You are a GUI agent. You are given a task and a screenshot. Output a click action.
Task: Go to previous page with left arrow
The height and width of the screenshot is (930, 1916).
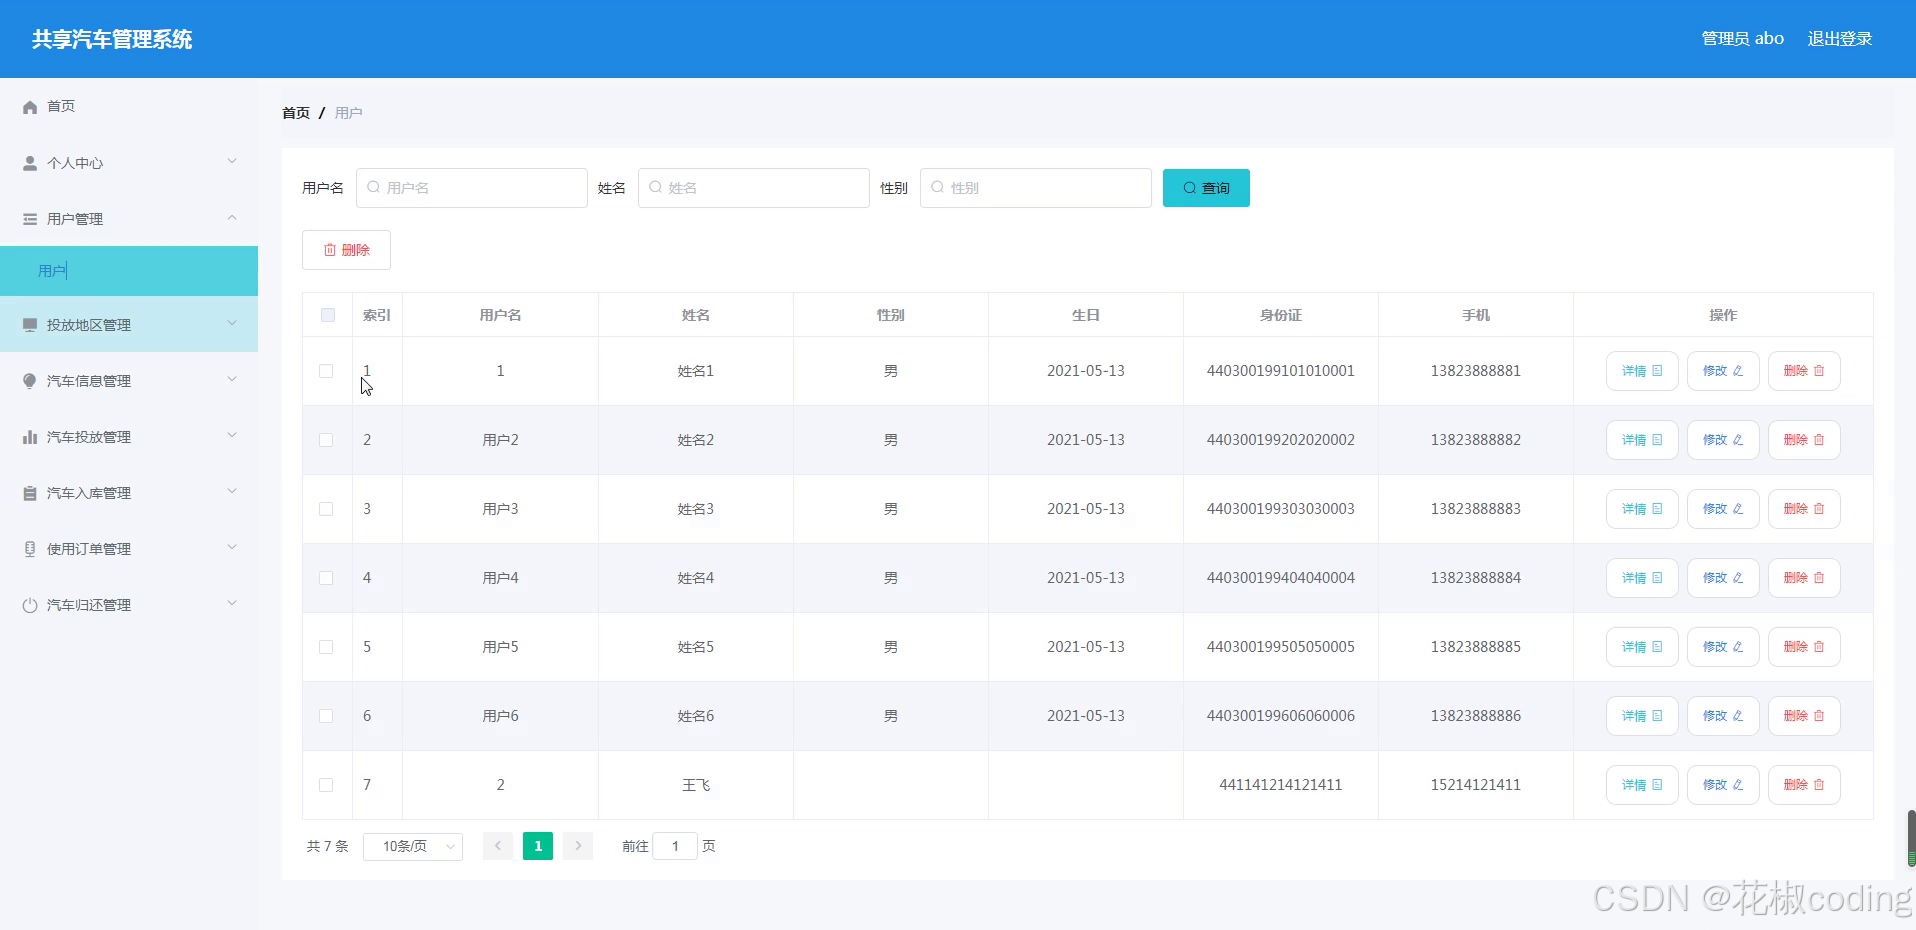[498, 846]
